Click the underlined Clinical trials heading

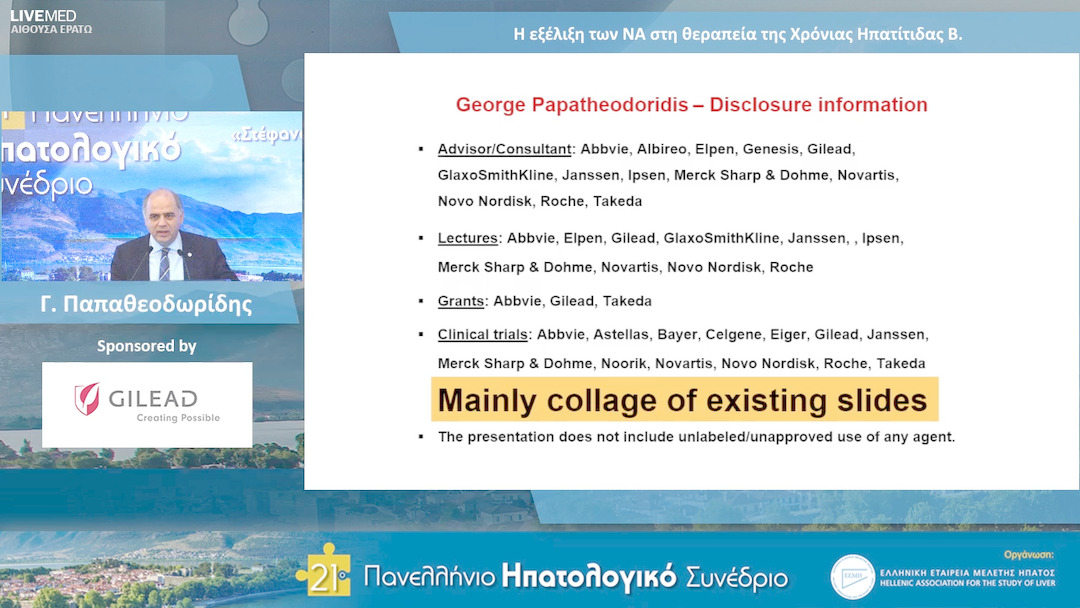(x=483, y=335)
